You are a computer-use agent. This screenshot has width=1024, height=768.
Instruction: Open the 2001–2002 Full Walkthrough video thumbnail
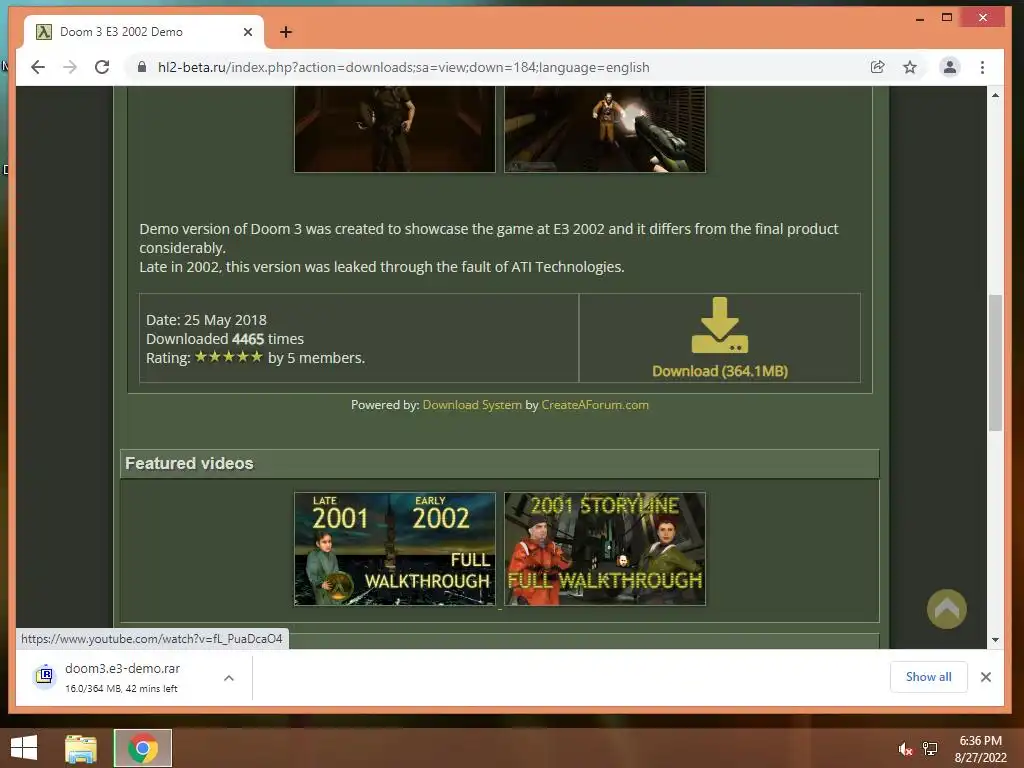pos(394,549)
